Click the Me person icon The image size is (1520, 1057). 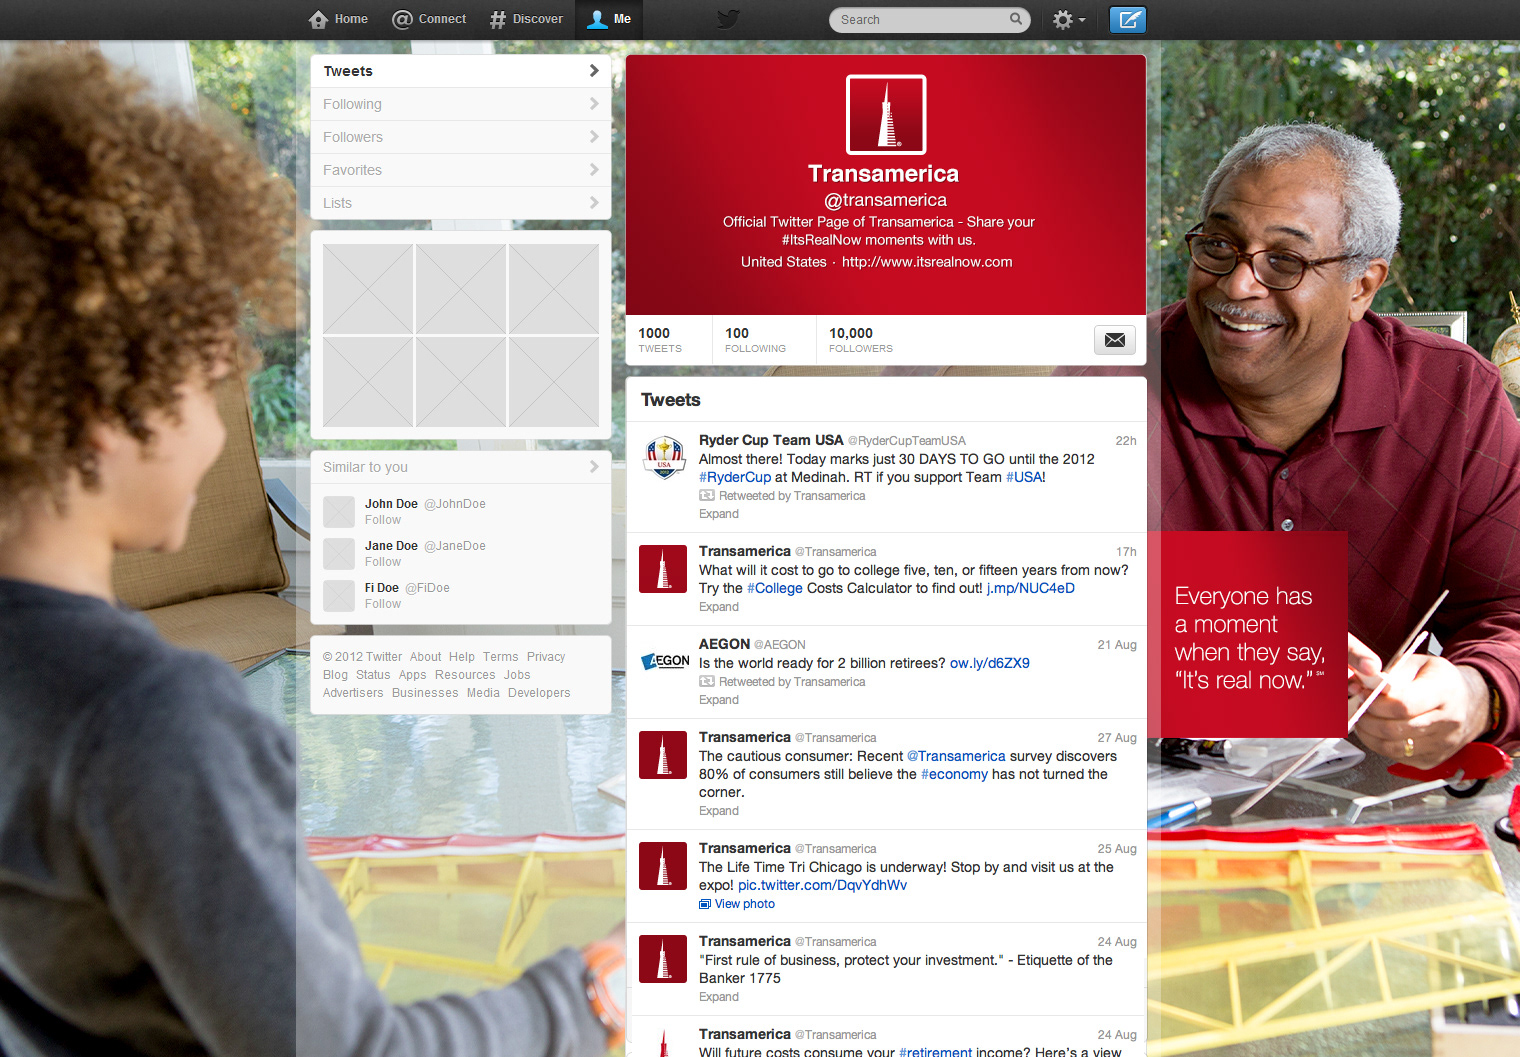point(597,19)
